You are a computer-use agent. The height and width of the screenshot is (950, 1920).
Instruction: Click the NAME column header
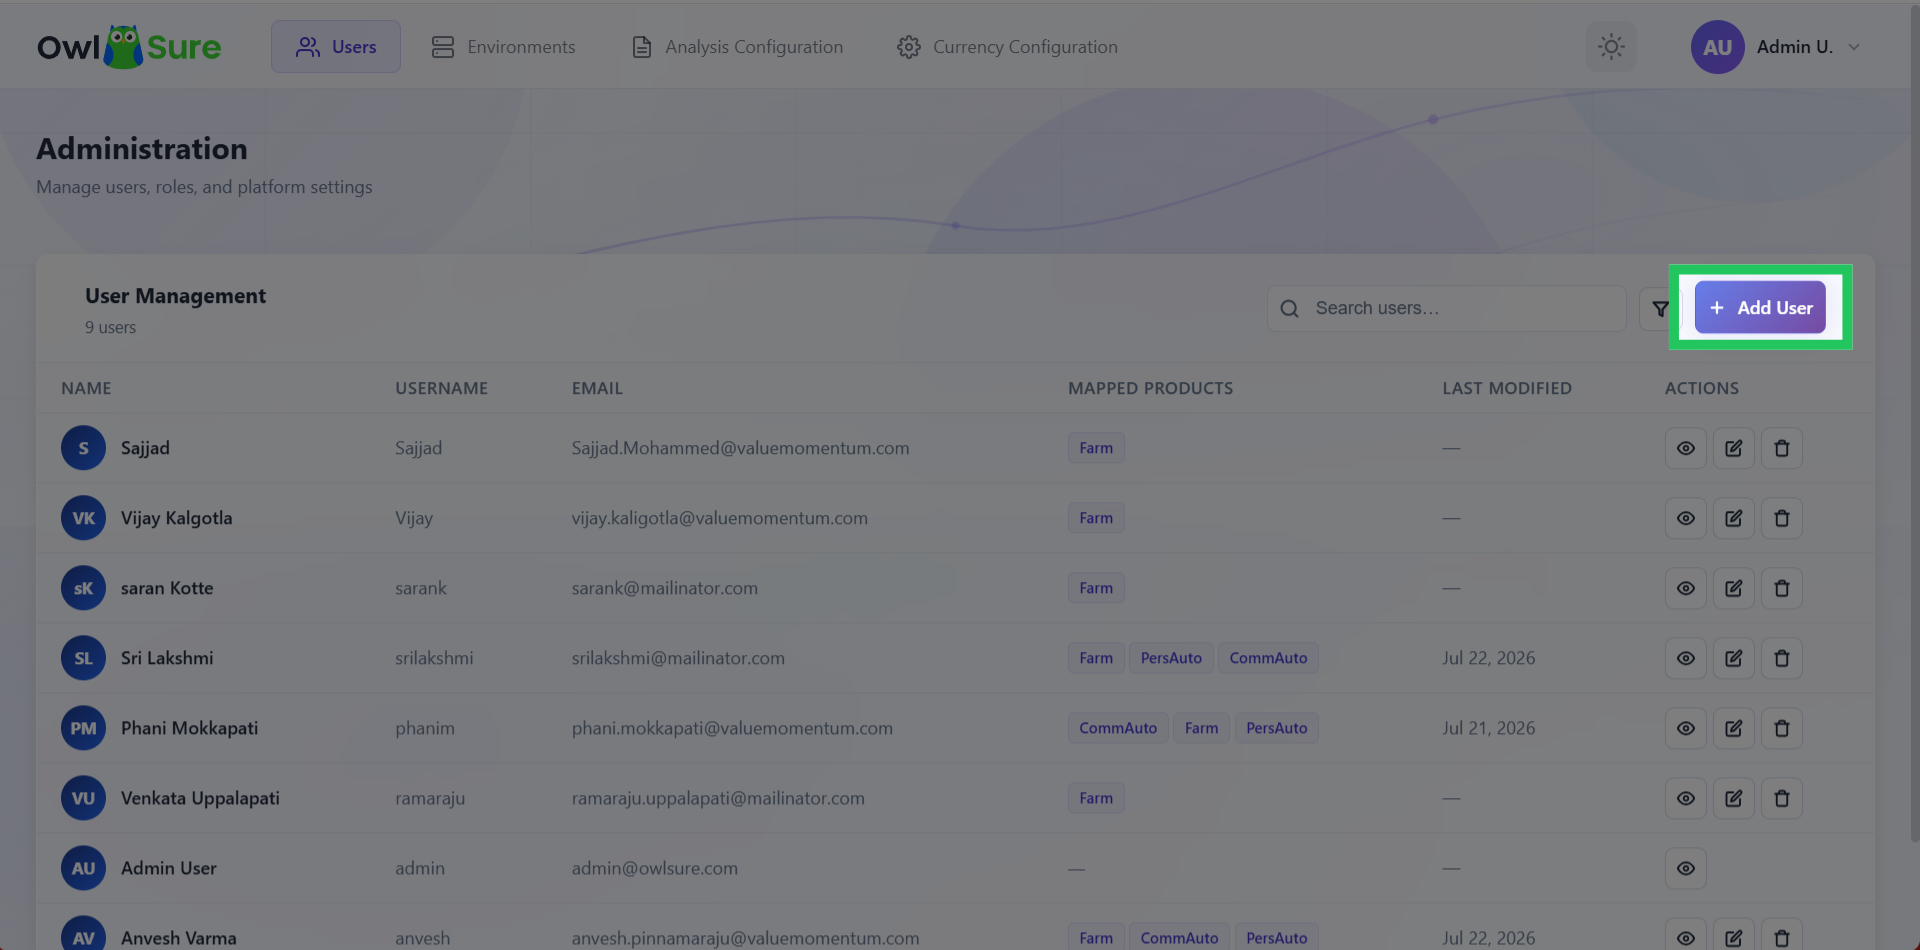click(x=86, y=388)
